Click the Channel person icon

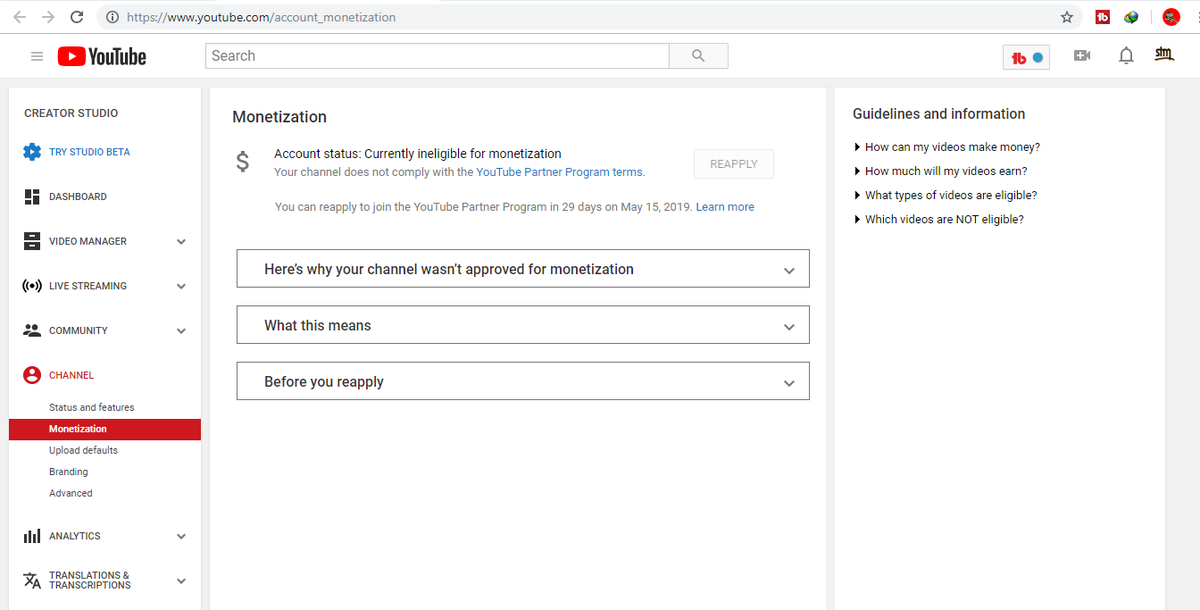(31, 375)
